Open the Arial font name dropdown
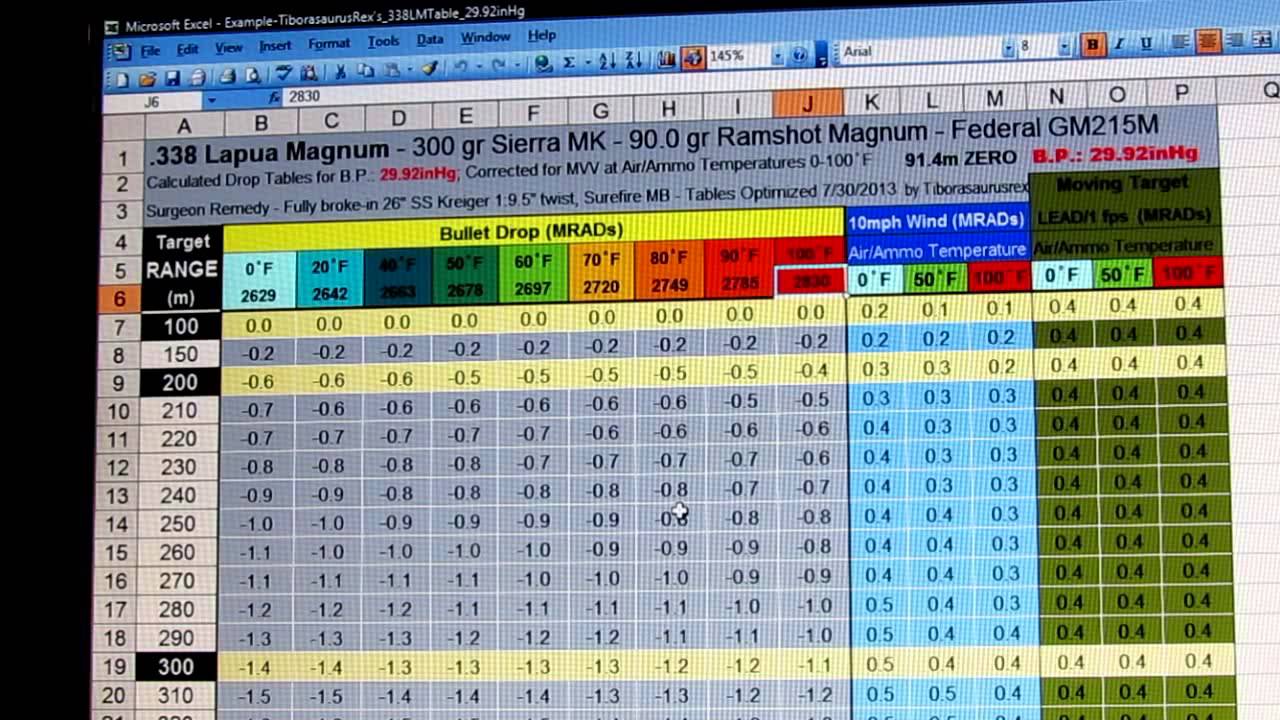Screen dimensions: 1280x720 1009,48
